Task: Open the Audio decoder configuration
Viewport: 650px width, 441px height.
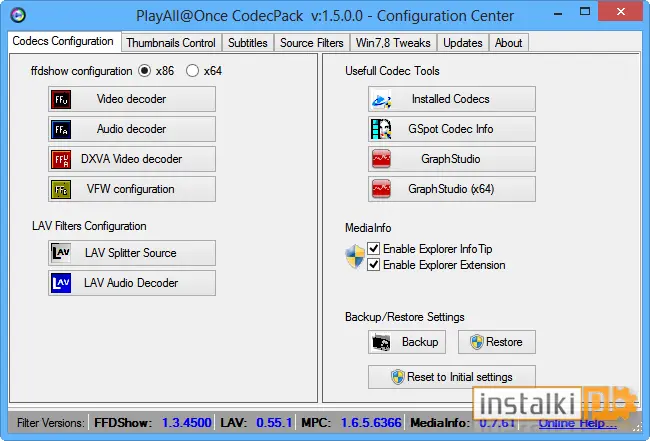Action: tap(132, 129)
